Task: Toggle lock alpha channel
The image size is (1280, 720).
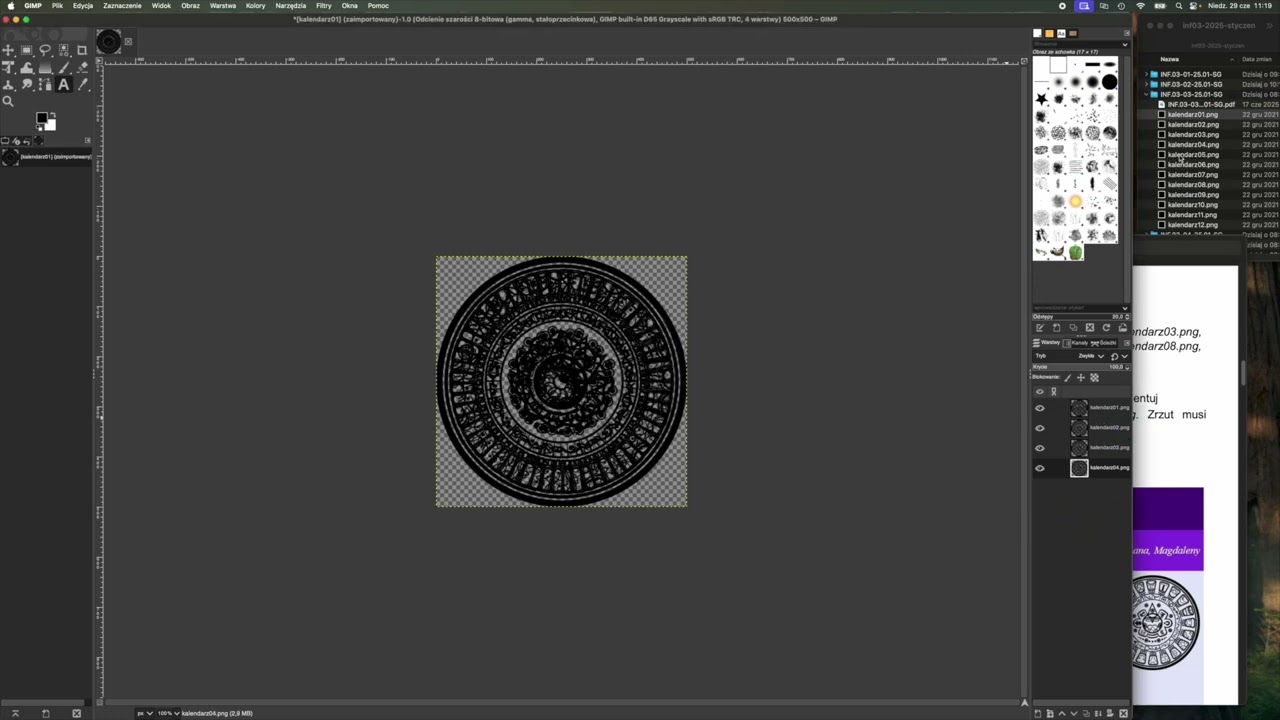Action: [1094, 377]
